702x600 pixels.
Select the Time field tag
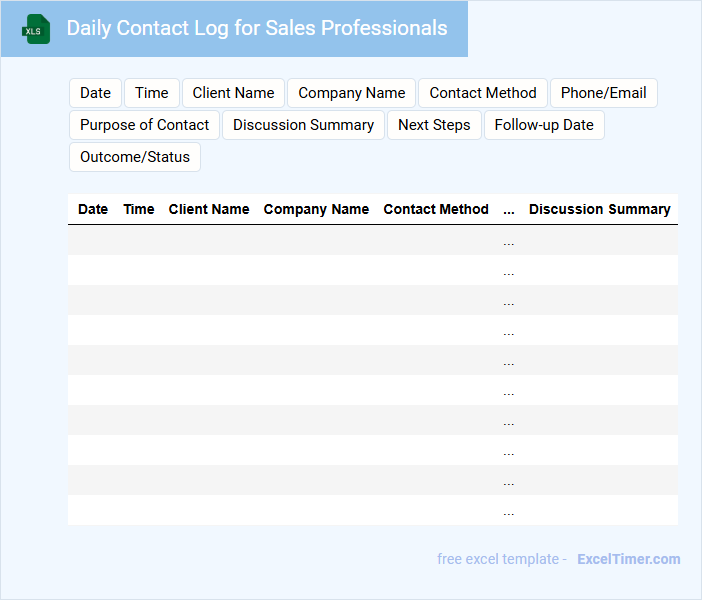pyautogui.click(x=152, y=93)
